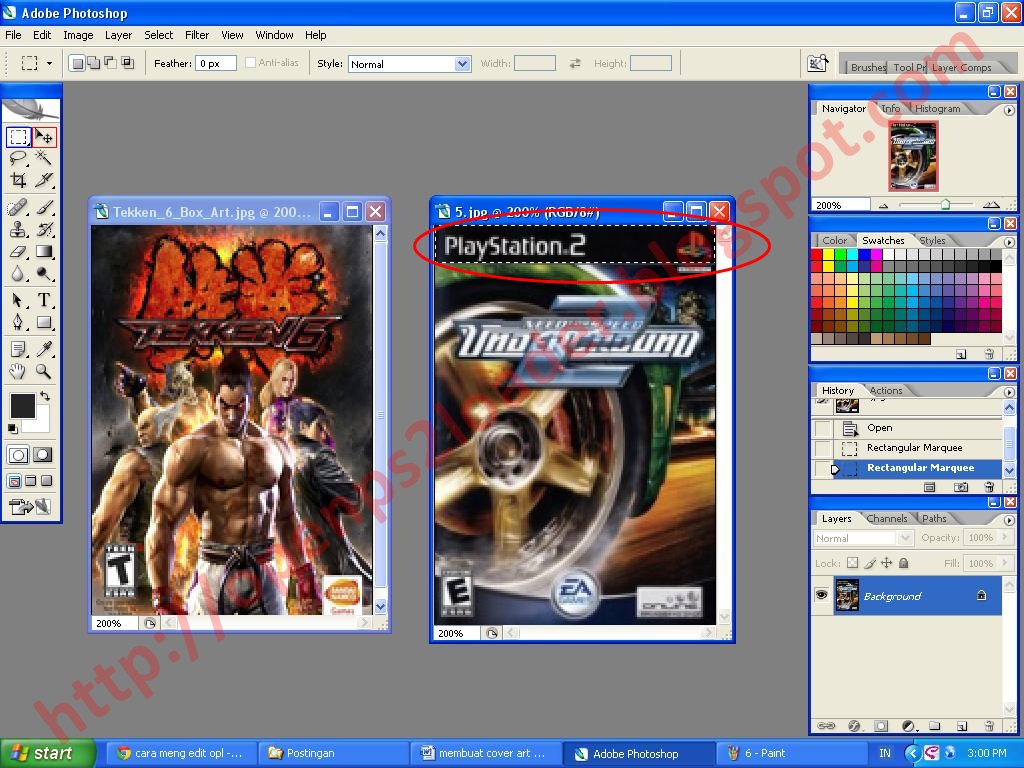Screen dimensions: 1024x768
Task: Switch to the Actions tab
Action: 886,391
